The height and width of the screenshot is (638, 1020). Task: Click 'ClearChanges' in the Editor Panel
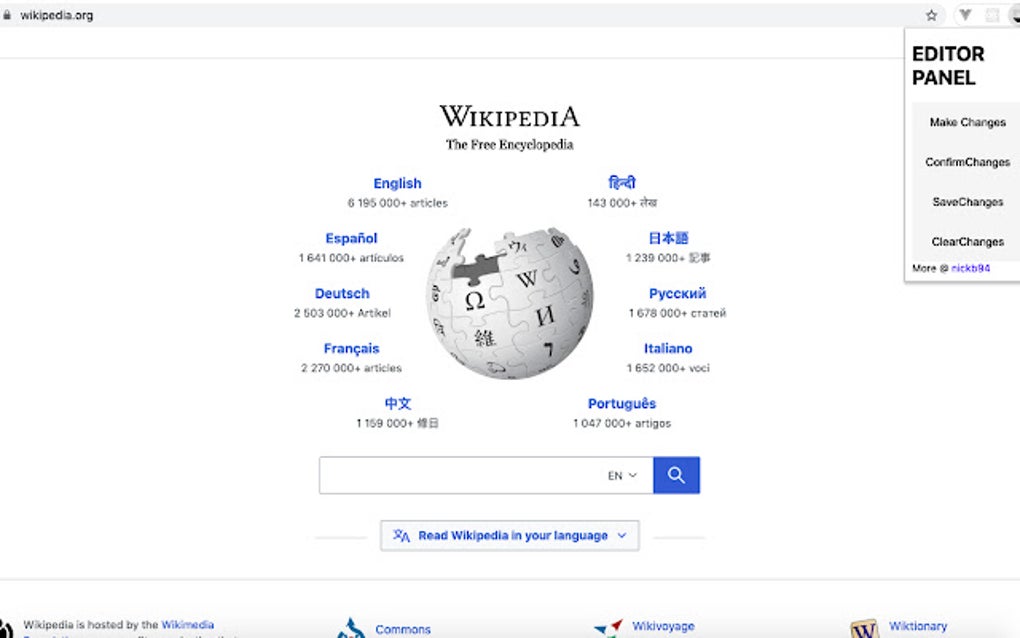click(x=966, y=241)
